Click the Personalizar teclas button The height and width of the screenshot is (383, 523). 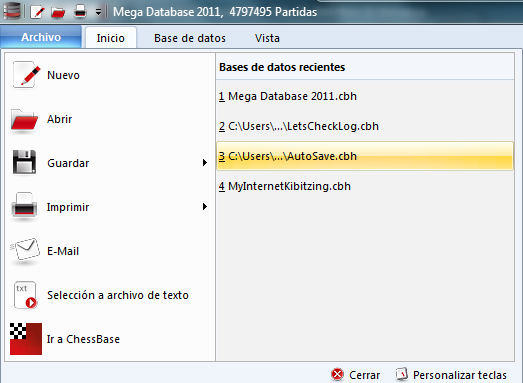(451, 375)
